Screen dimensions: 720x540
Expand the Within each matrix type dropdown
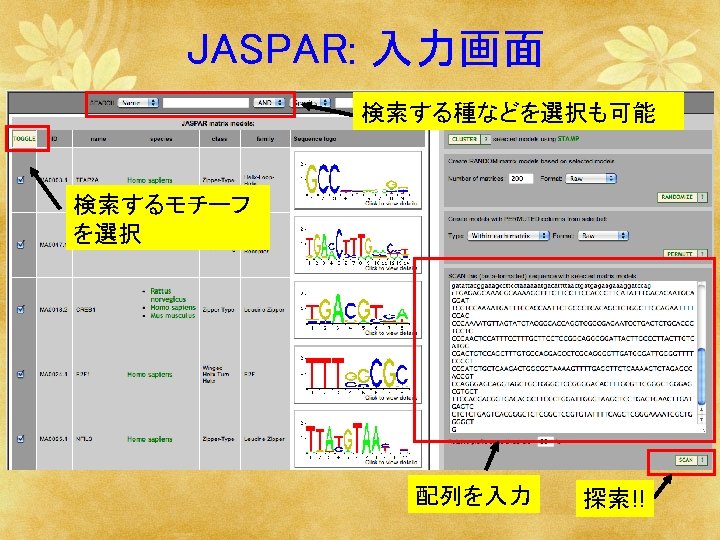pyautogui.click(x=508, y=236)
